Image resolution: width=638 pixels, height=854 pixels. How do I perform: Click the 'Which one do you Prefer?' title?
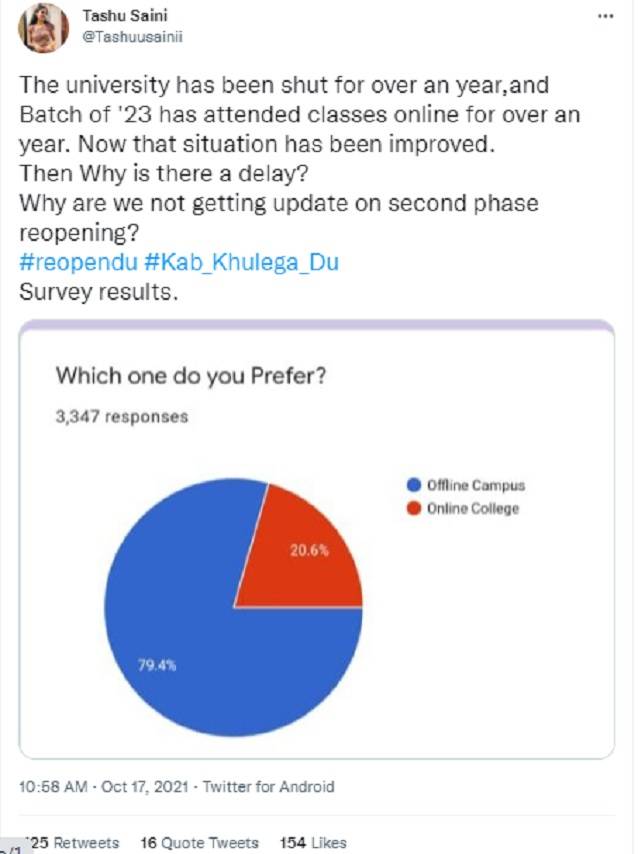(191, 376)
